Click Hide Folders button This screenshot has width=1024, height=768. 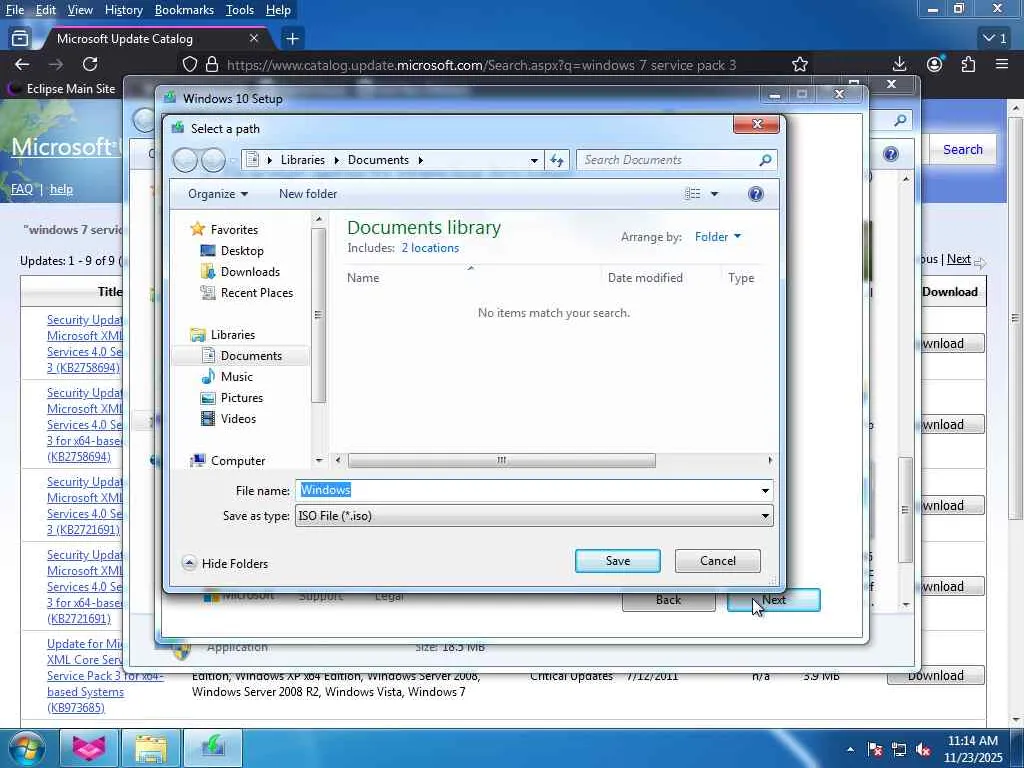click(225, 563)
